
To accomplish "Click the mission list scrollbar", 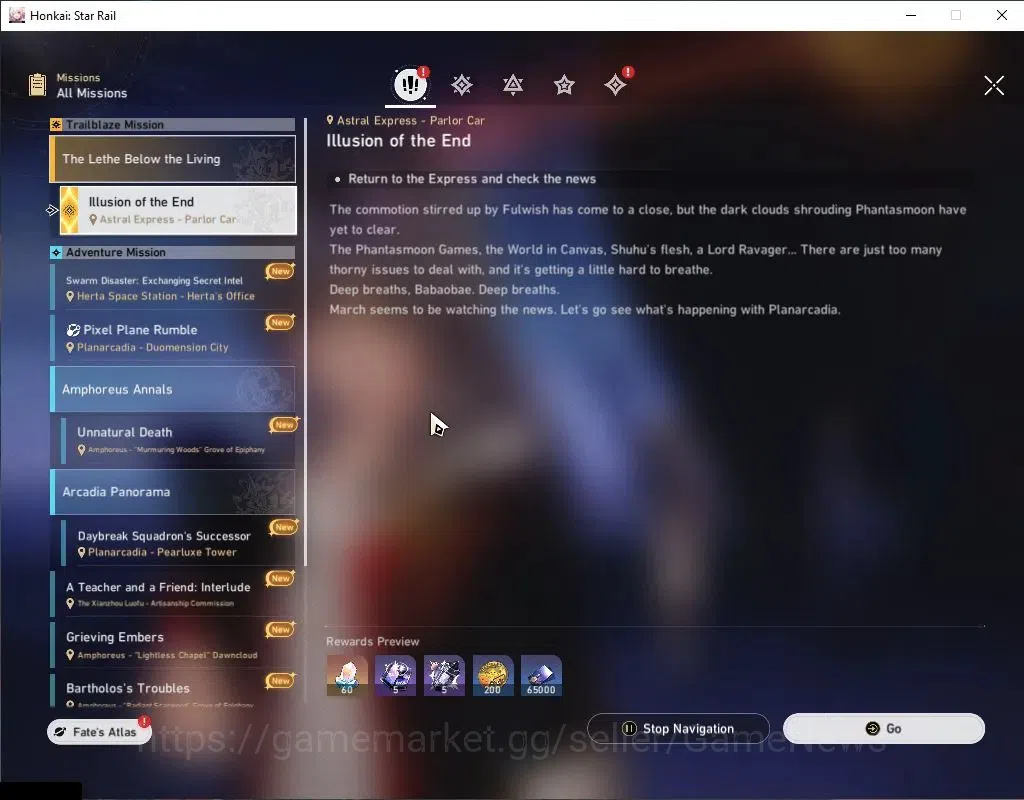I will click(x=305, y=340).
